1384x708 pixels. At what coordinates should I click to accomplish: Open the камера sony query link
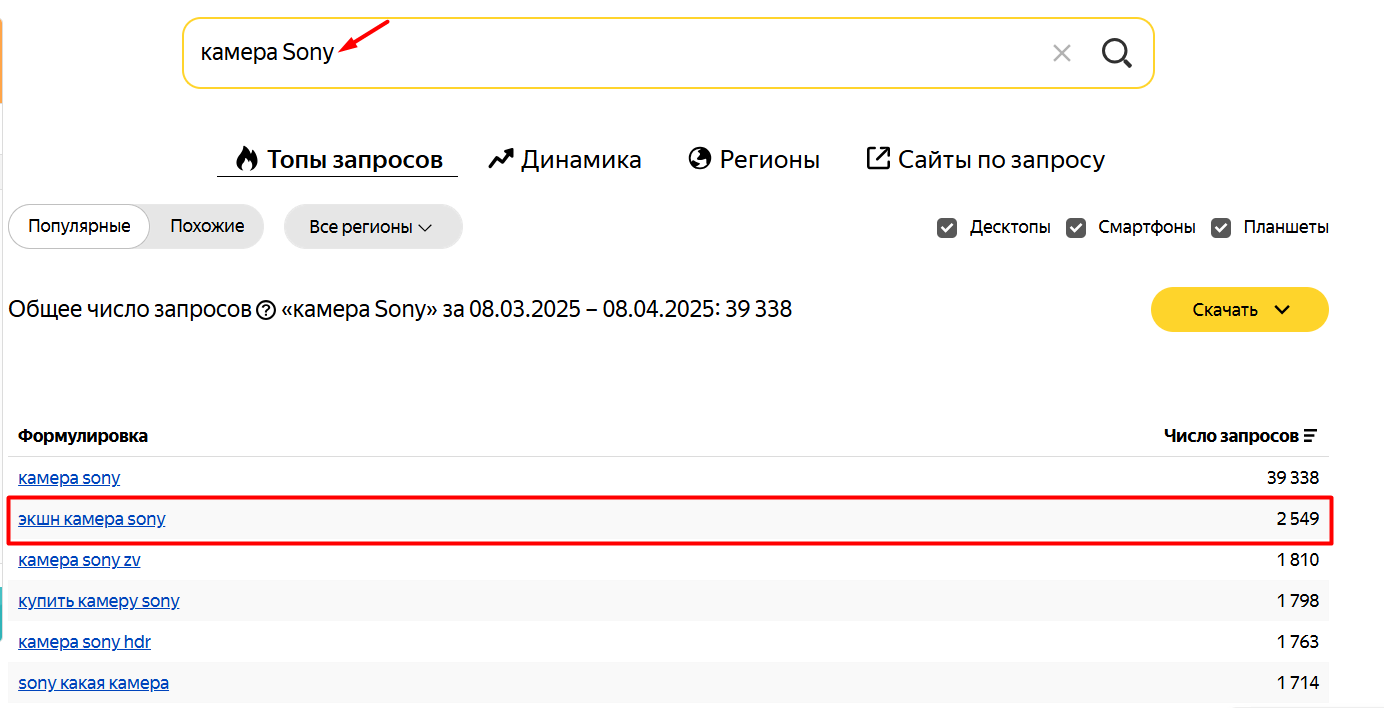(x=69, y=478)
